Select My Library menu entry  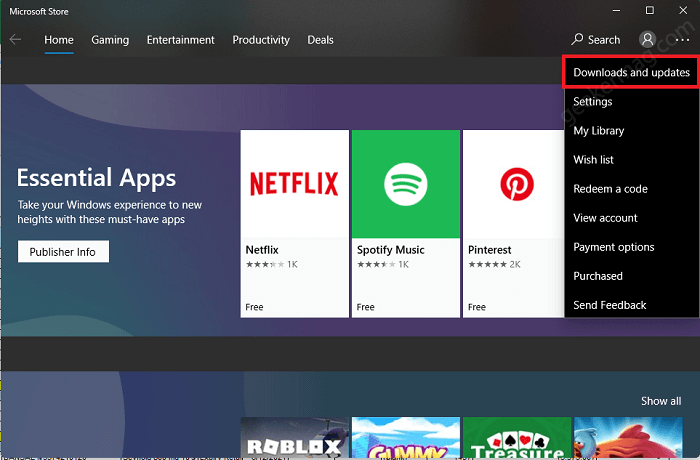631,131
